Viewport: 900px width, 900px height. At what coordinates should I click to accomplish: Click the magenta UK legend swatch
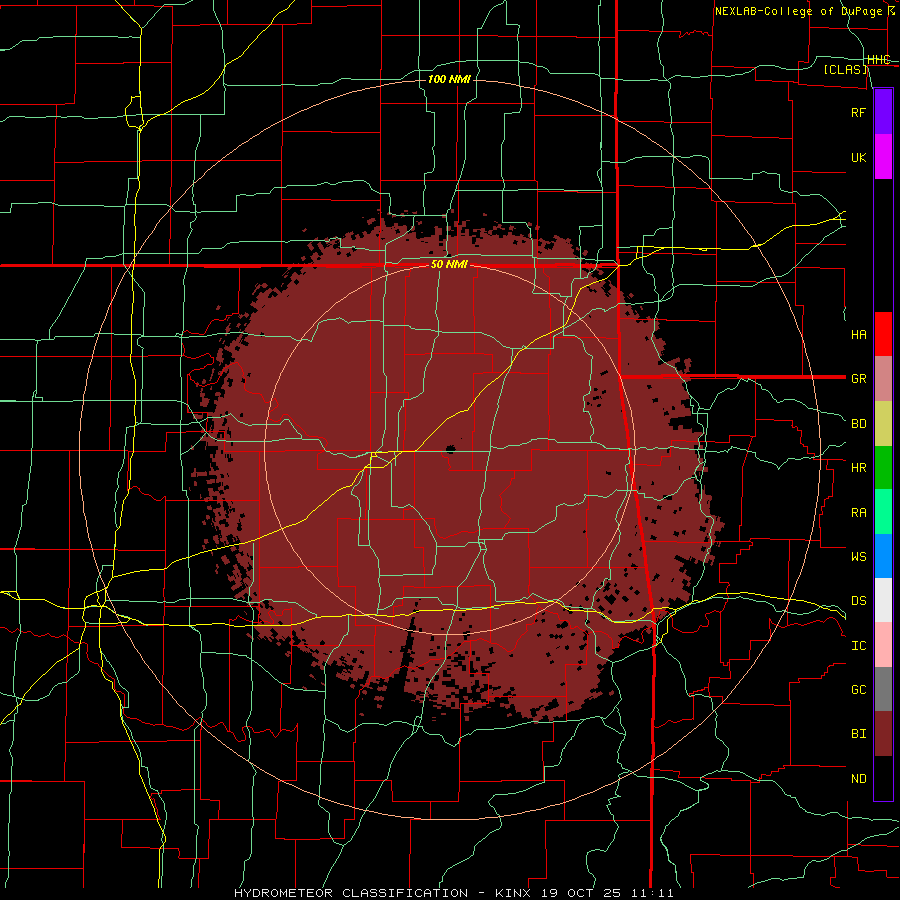(883, 157)
